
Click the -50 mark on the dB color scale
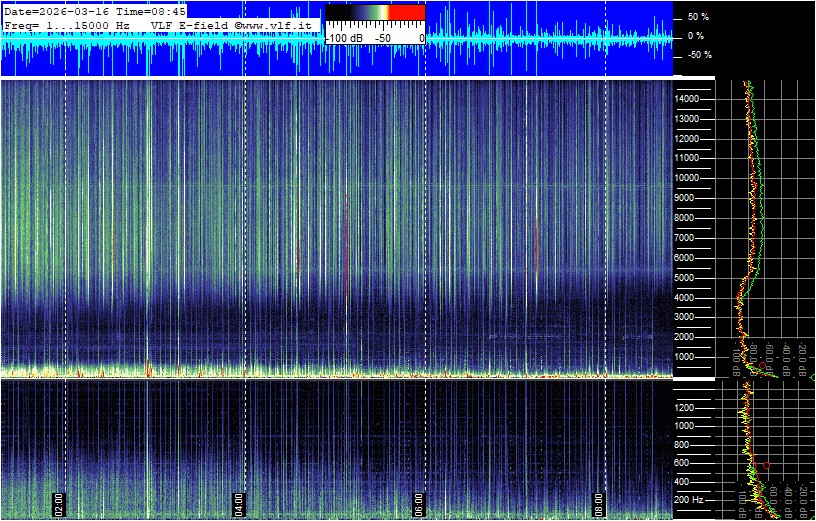(381, 37)
